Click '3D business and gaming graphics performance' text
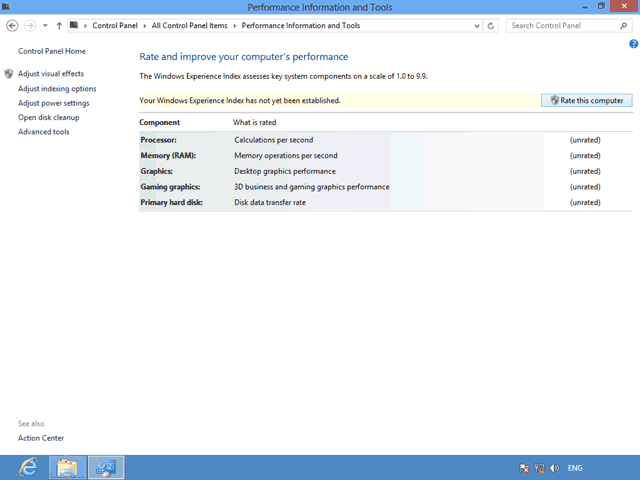 coord(312,187)
